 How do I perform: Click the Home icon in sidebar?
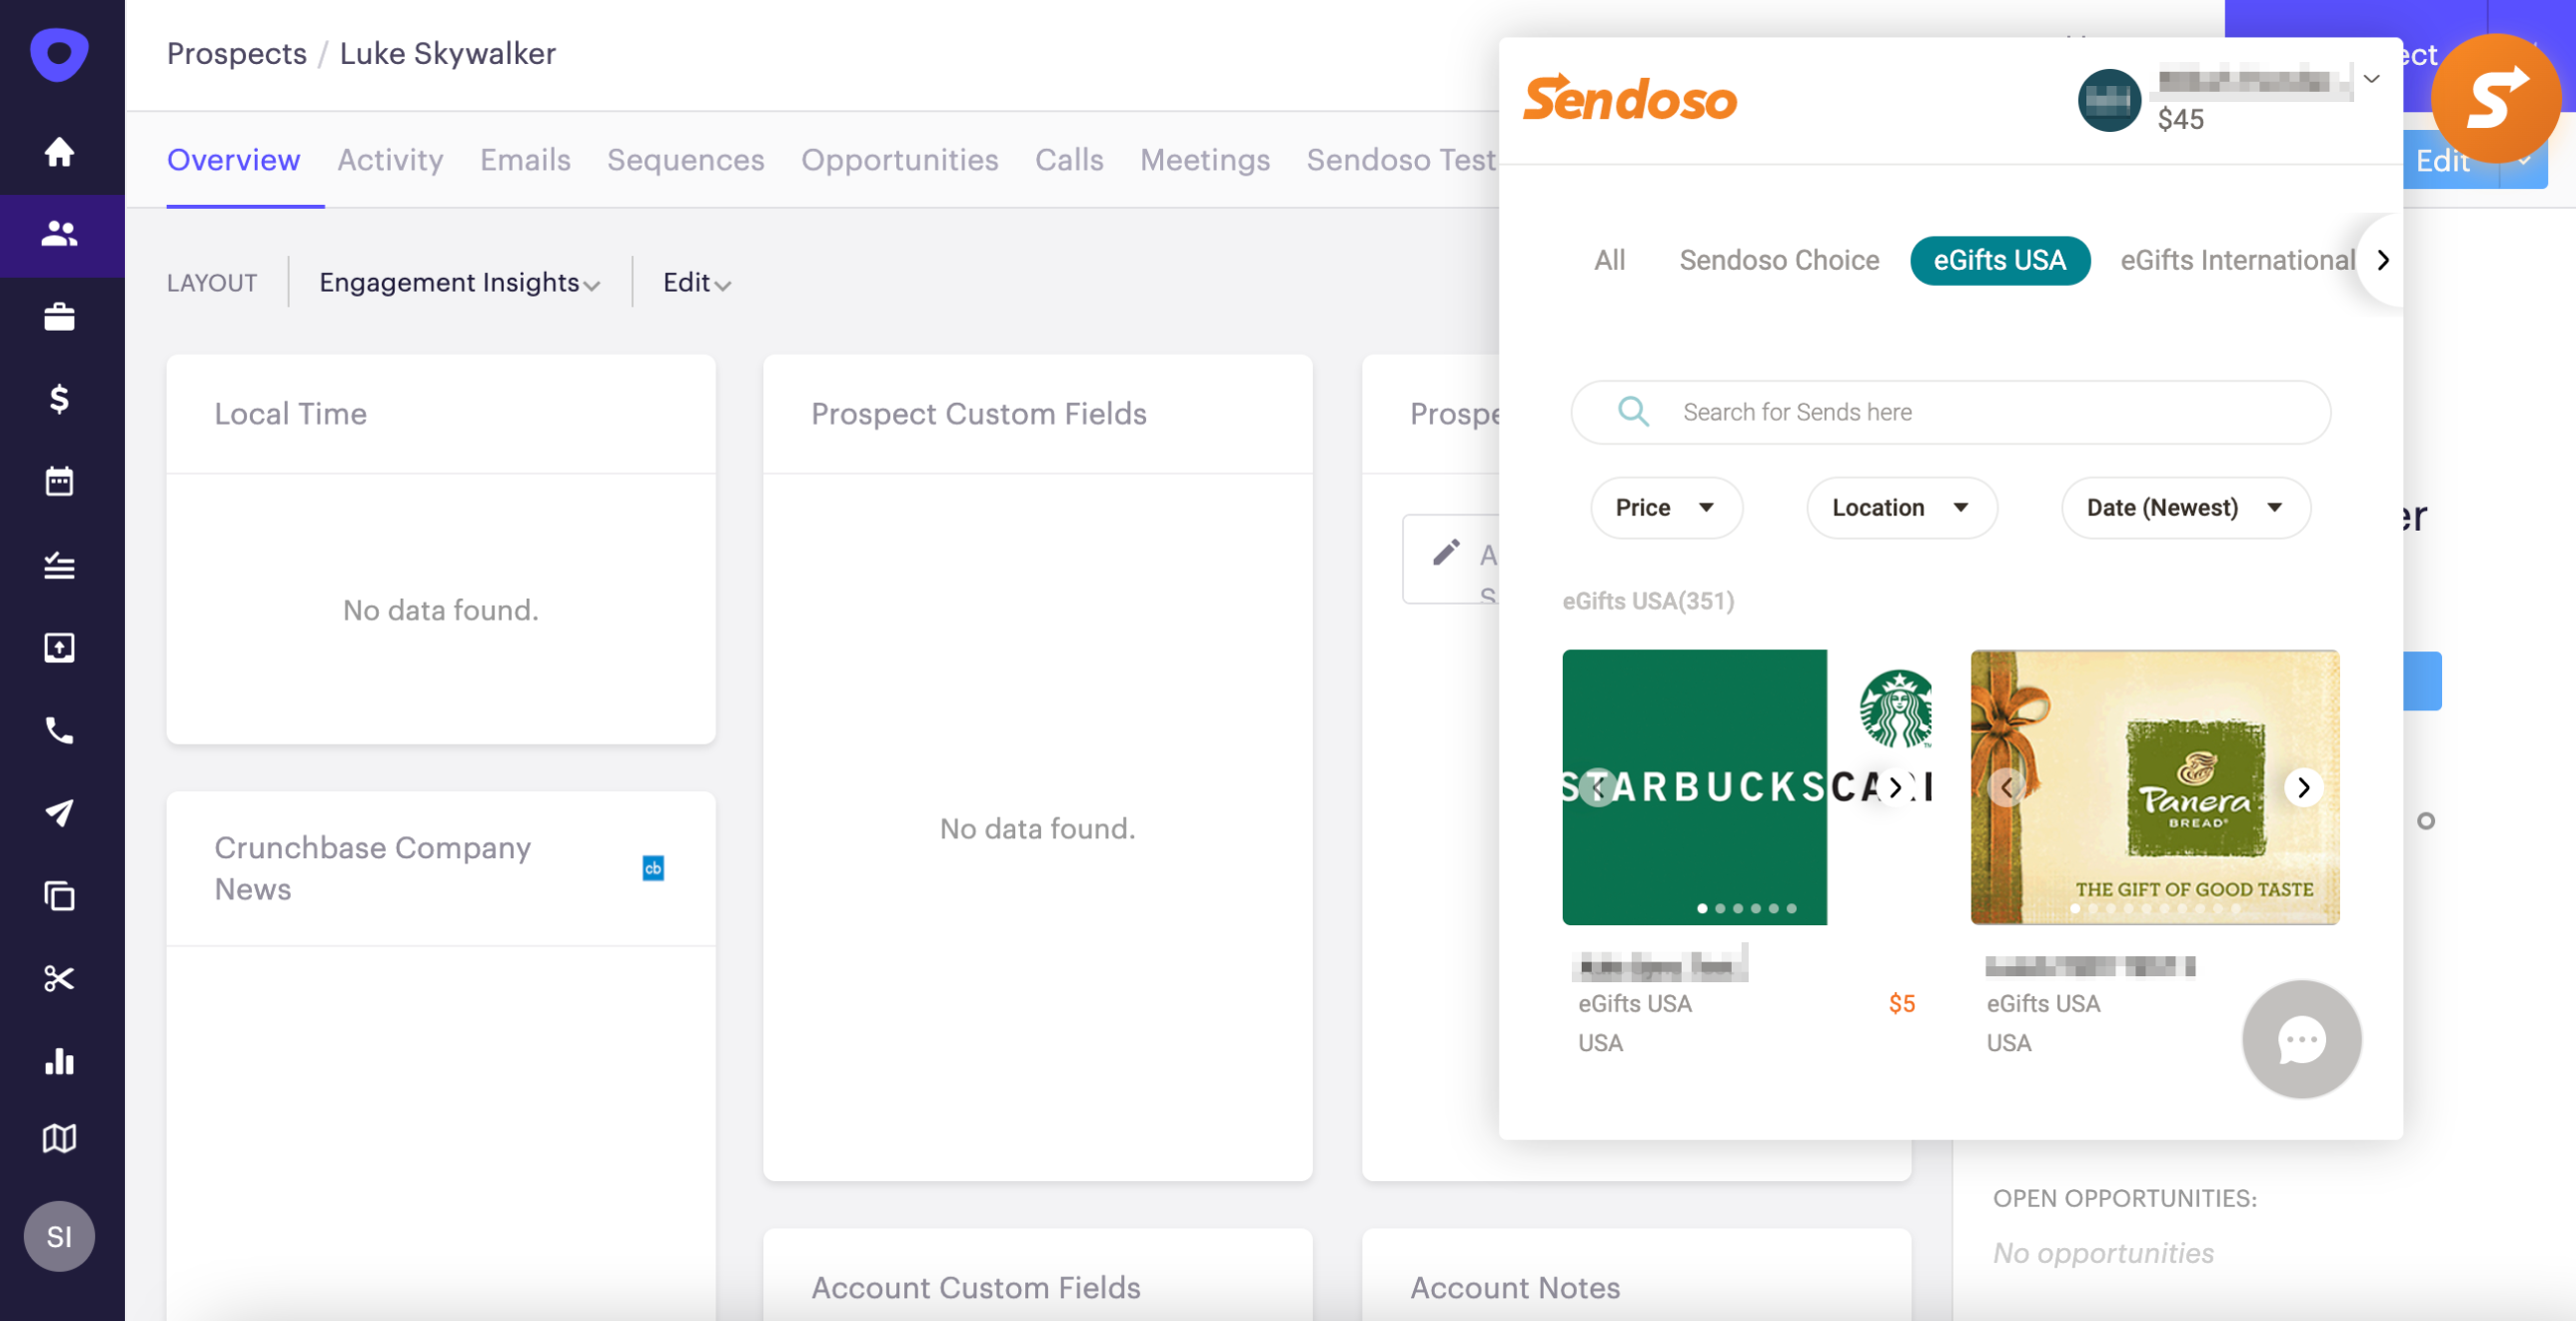59,152
